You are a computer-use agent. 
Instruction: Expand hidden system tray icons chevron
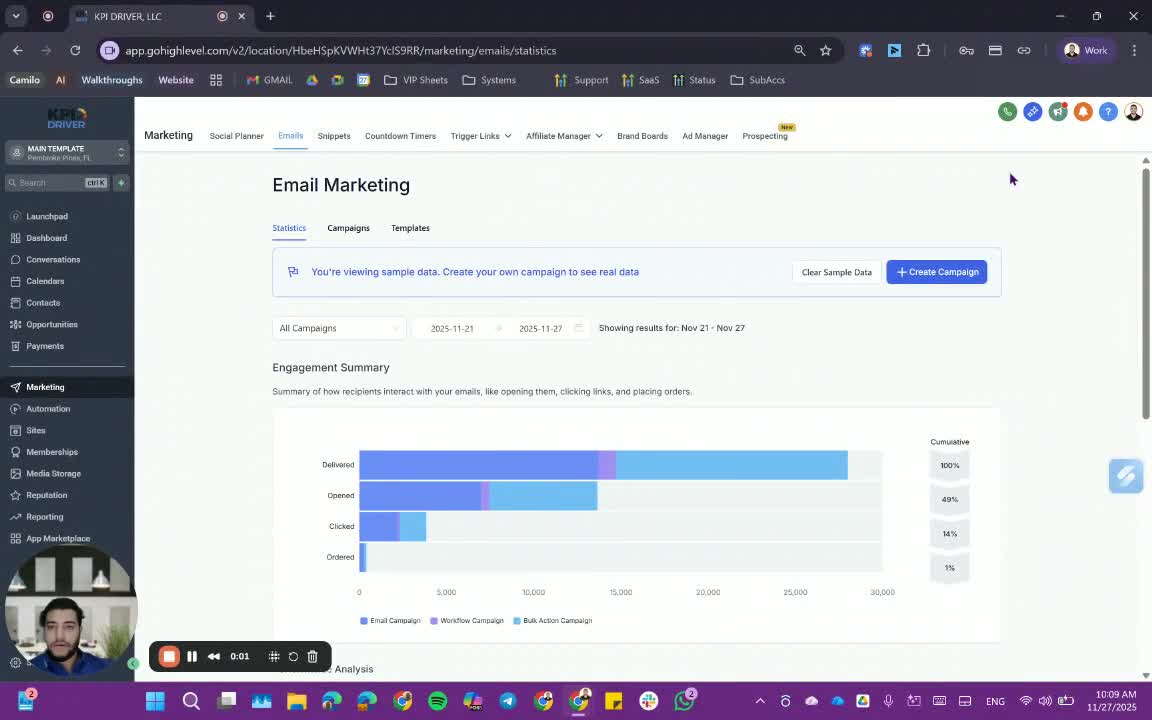click(760, 701)
